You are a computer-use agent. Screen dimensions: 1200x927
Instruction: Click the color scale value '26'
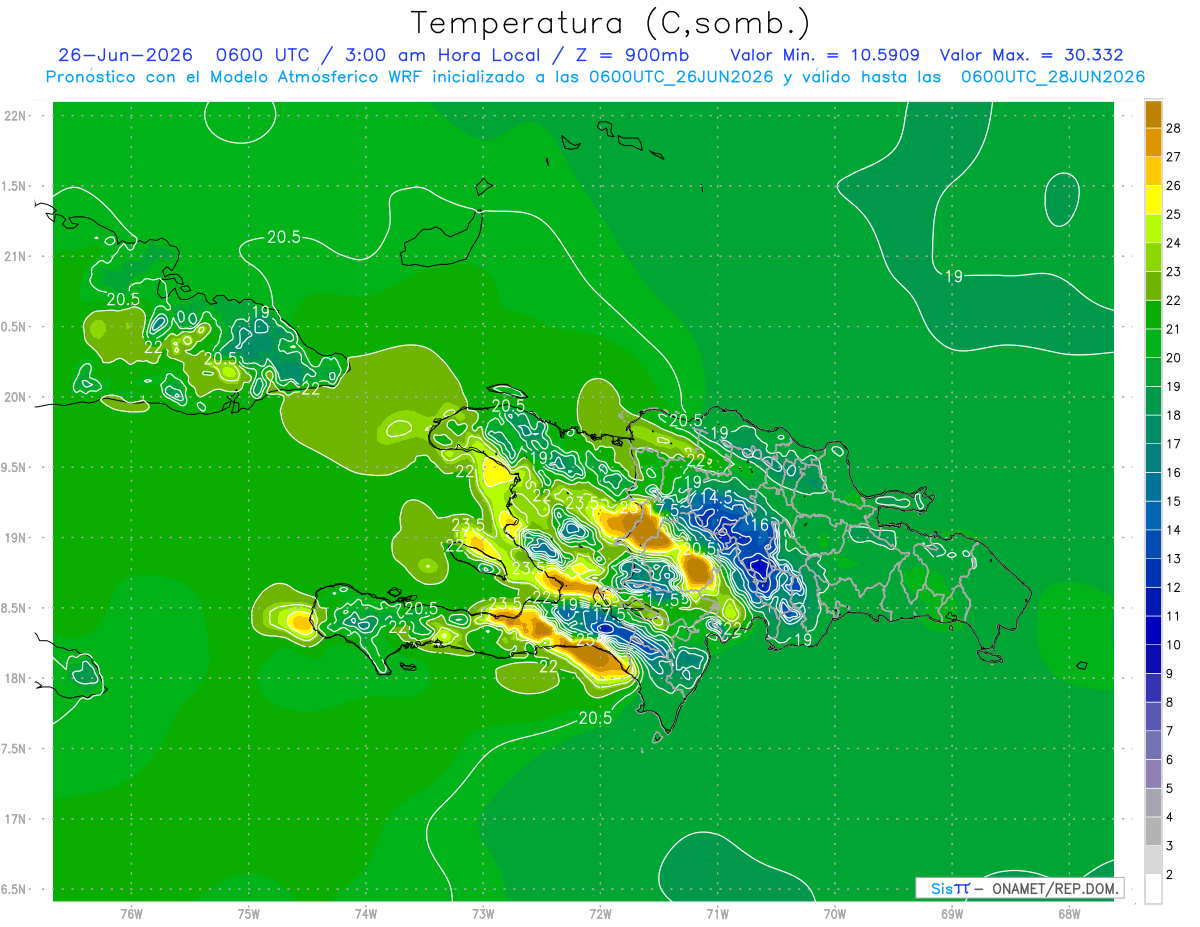1175,186
